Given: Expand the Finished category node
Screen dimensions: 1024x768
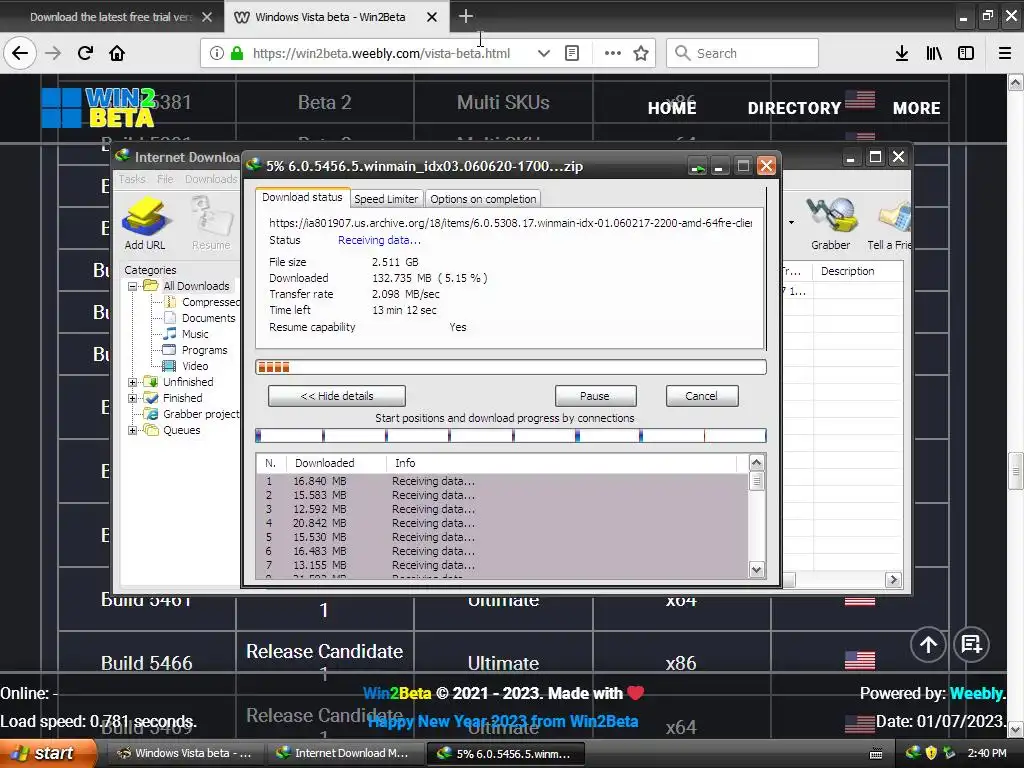Looking at the screenshot, I should (133, 398).
